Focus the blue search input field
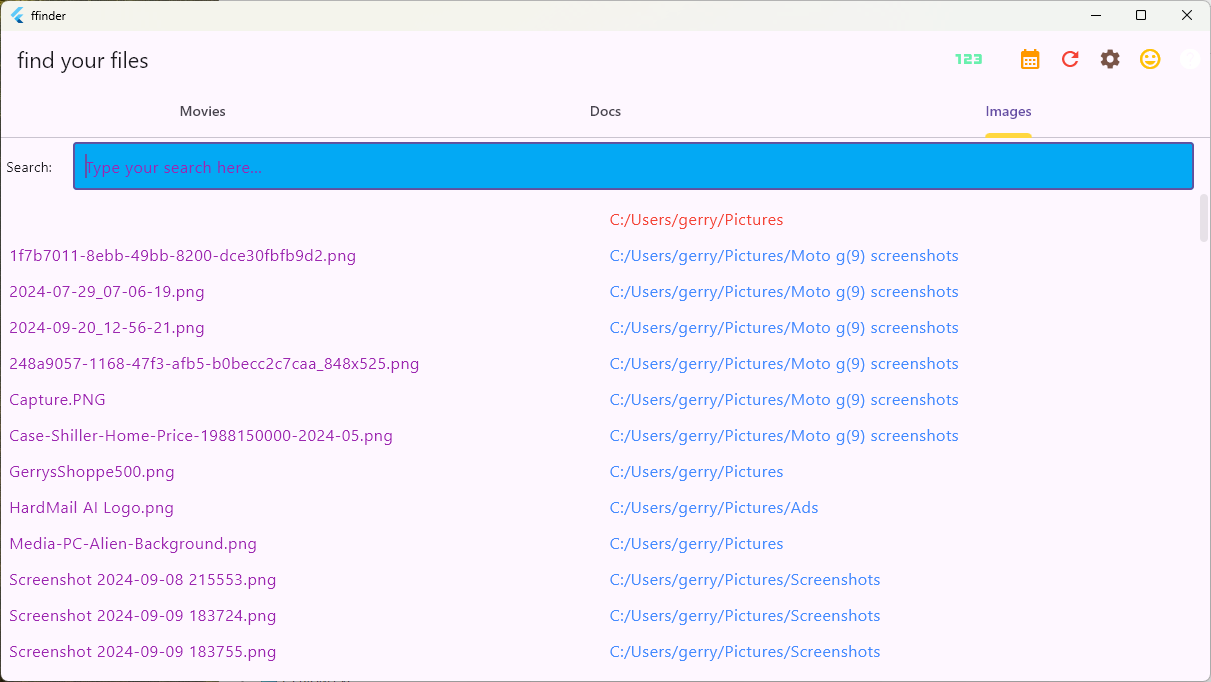Viewport: 1211px width, 682px height. 633,166
